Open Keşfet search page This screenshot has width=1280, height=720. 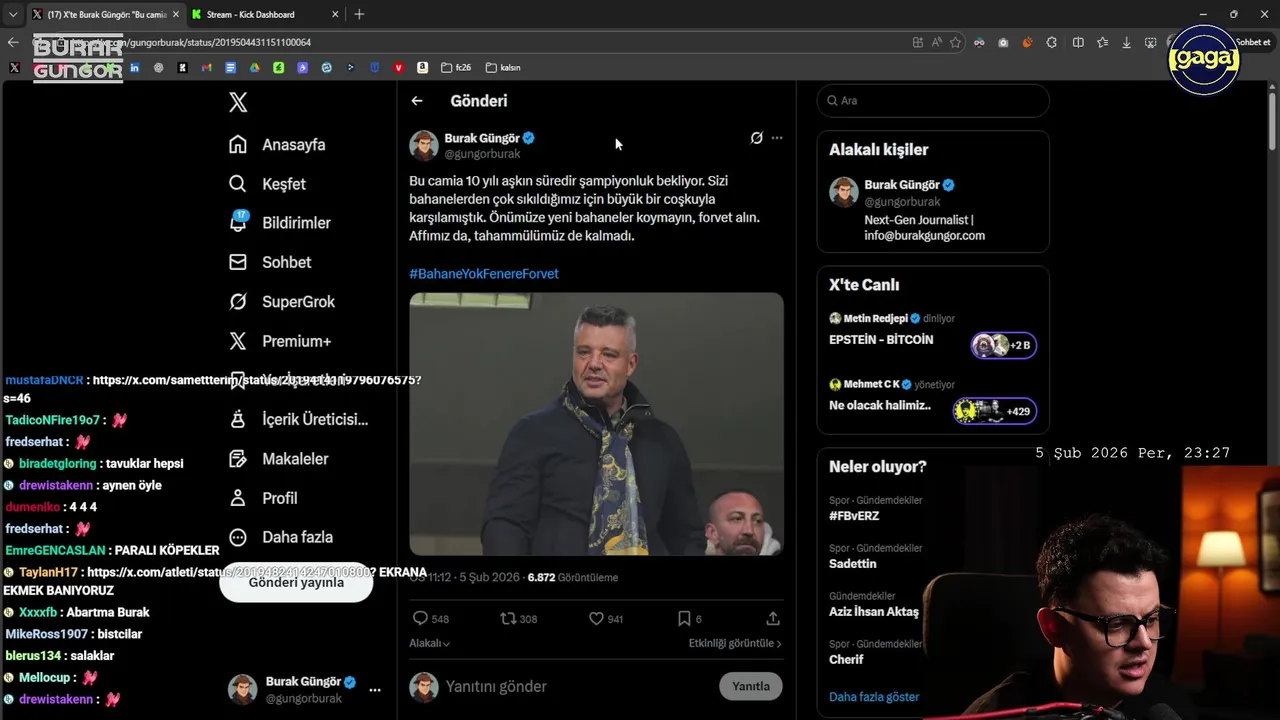[267, 184]
